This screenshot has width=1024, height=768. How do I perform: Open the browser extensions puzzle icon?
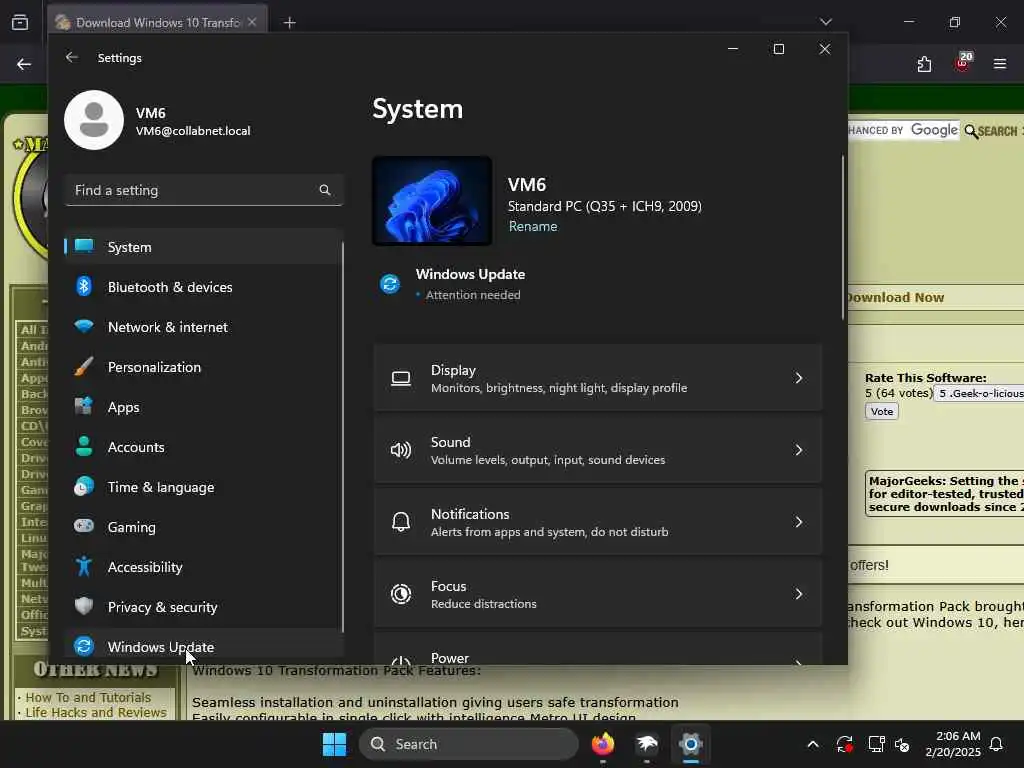coord(924,64)
